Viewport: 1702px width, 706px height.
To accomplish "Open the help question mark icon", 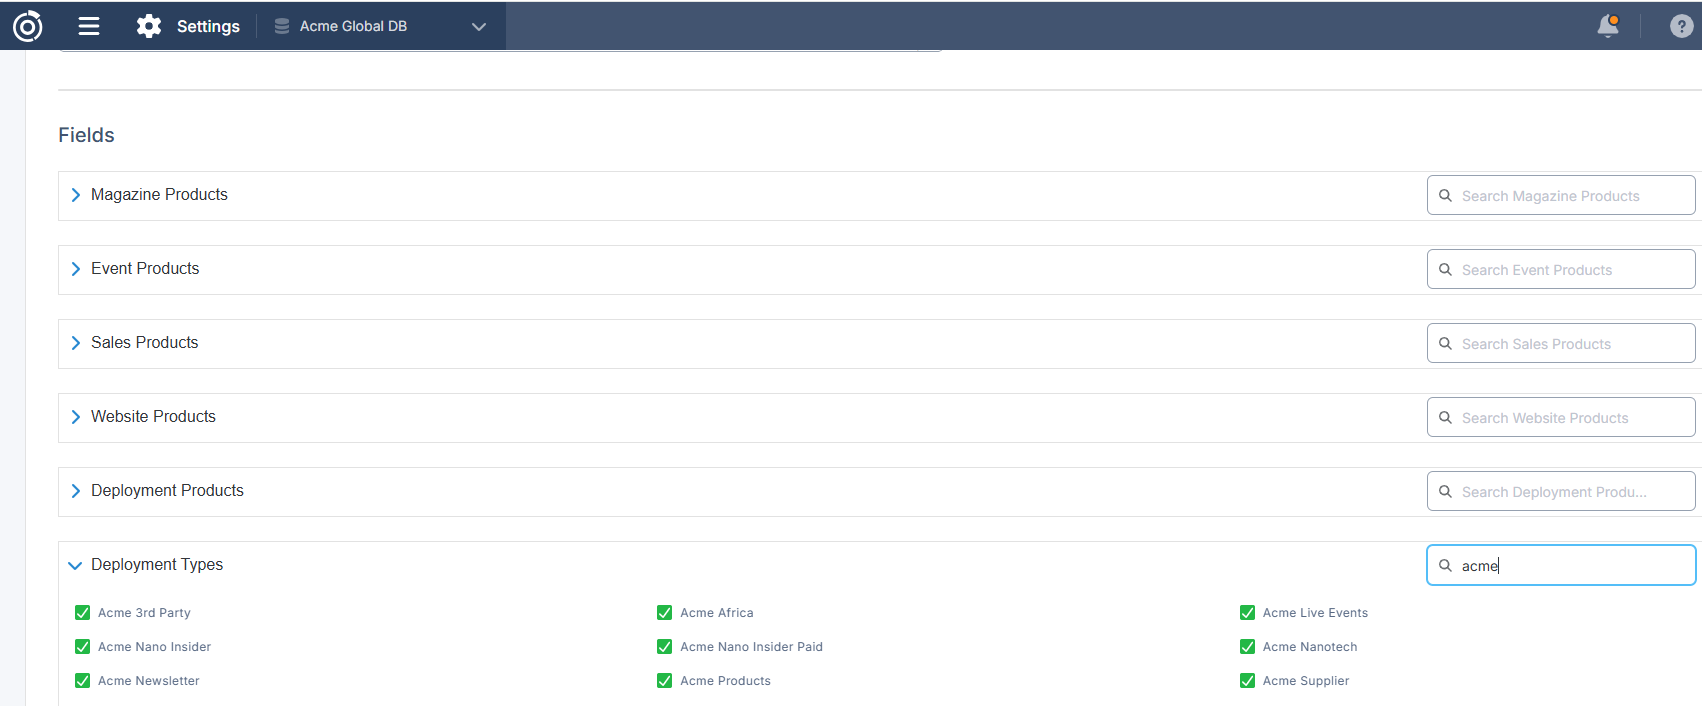I will tap(1681, 26).
